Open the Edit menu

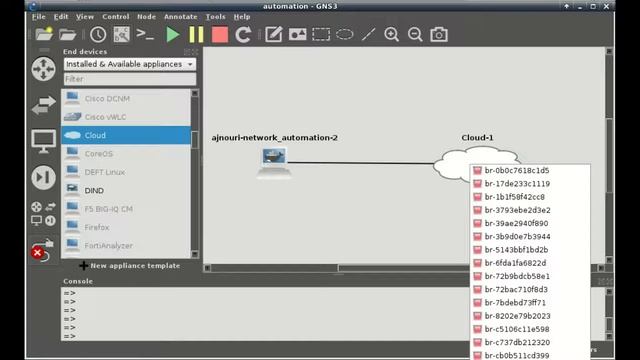click(61, 17)
